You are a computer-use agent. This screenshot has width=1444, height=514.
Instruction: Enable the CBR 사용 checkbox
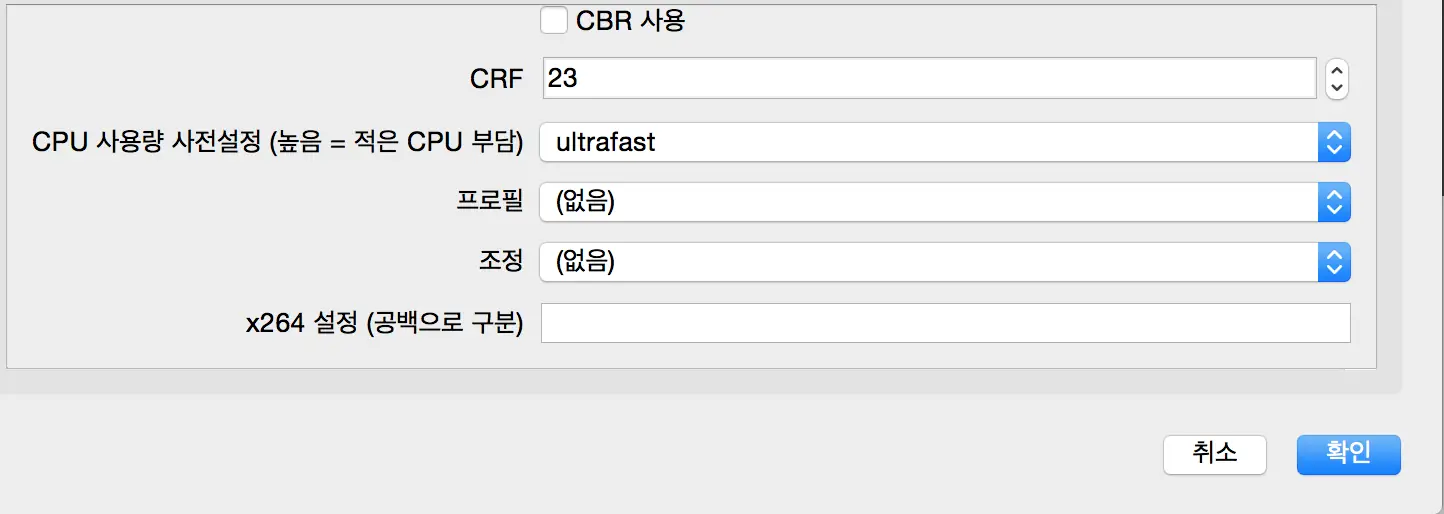point(554,20)
